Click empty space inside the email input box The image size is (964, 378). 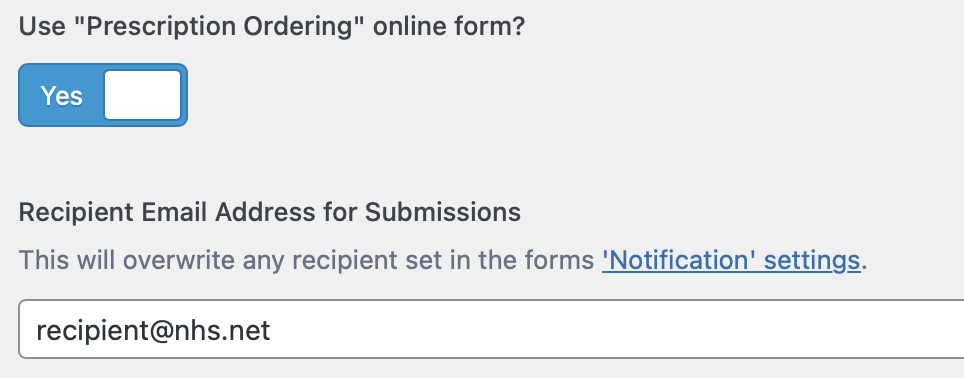[615, 329]
